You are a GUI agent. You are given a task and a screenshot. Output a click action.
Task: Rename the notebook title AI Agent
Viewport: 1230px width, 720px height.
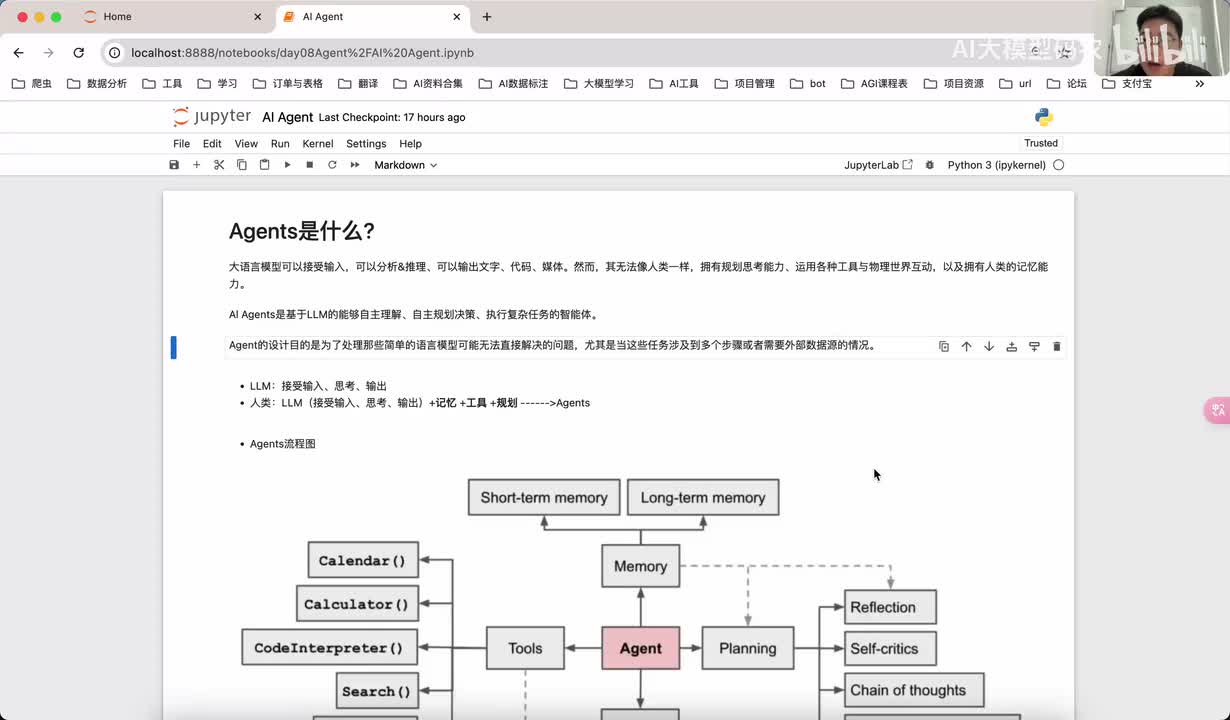tap(288, 117)
